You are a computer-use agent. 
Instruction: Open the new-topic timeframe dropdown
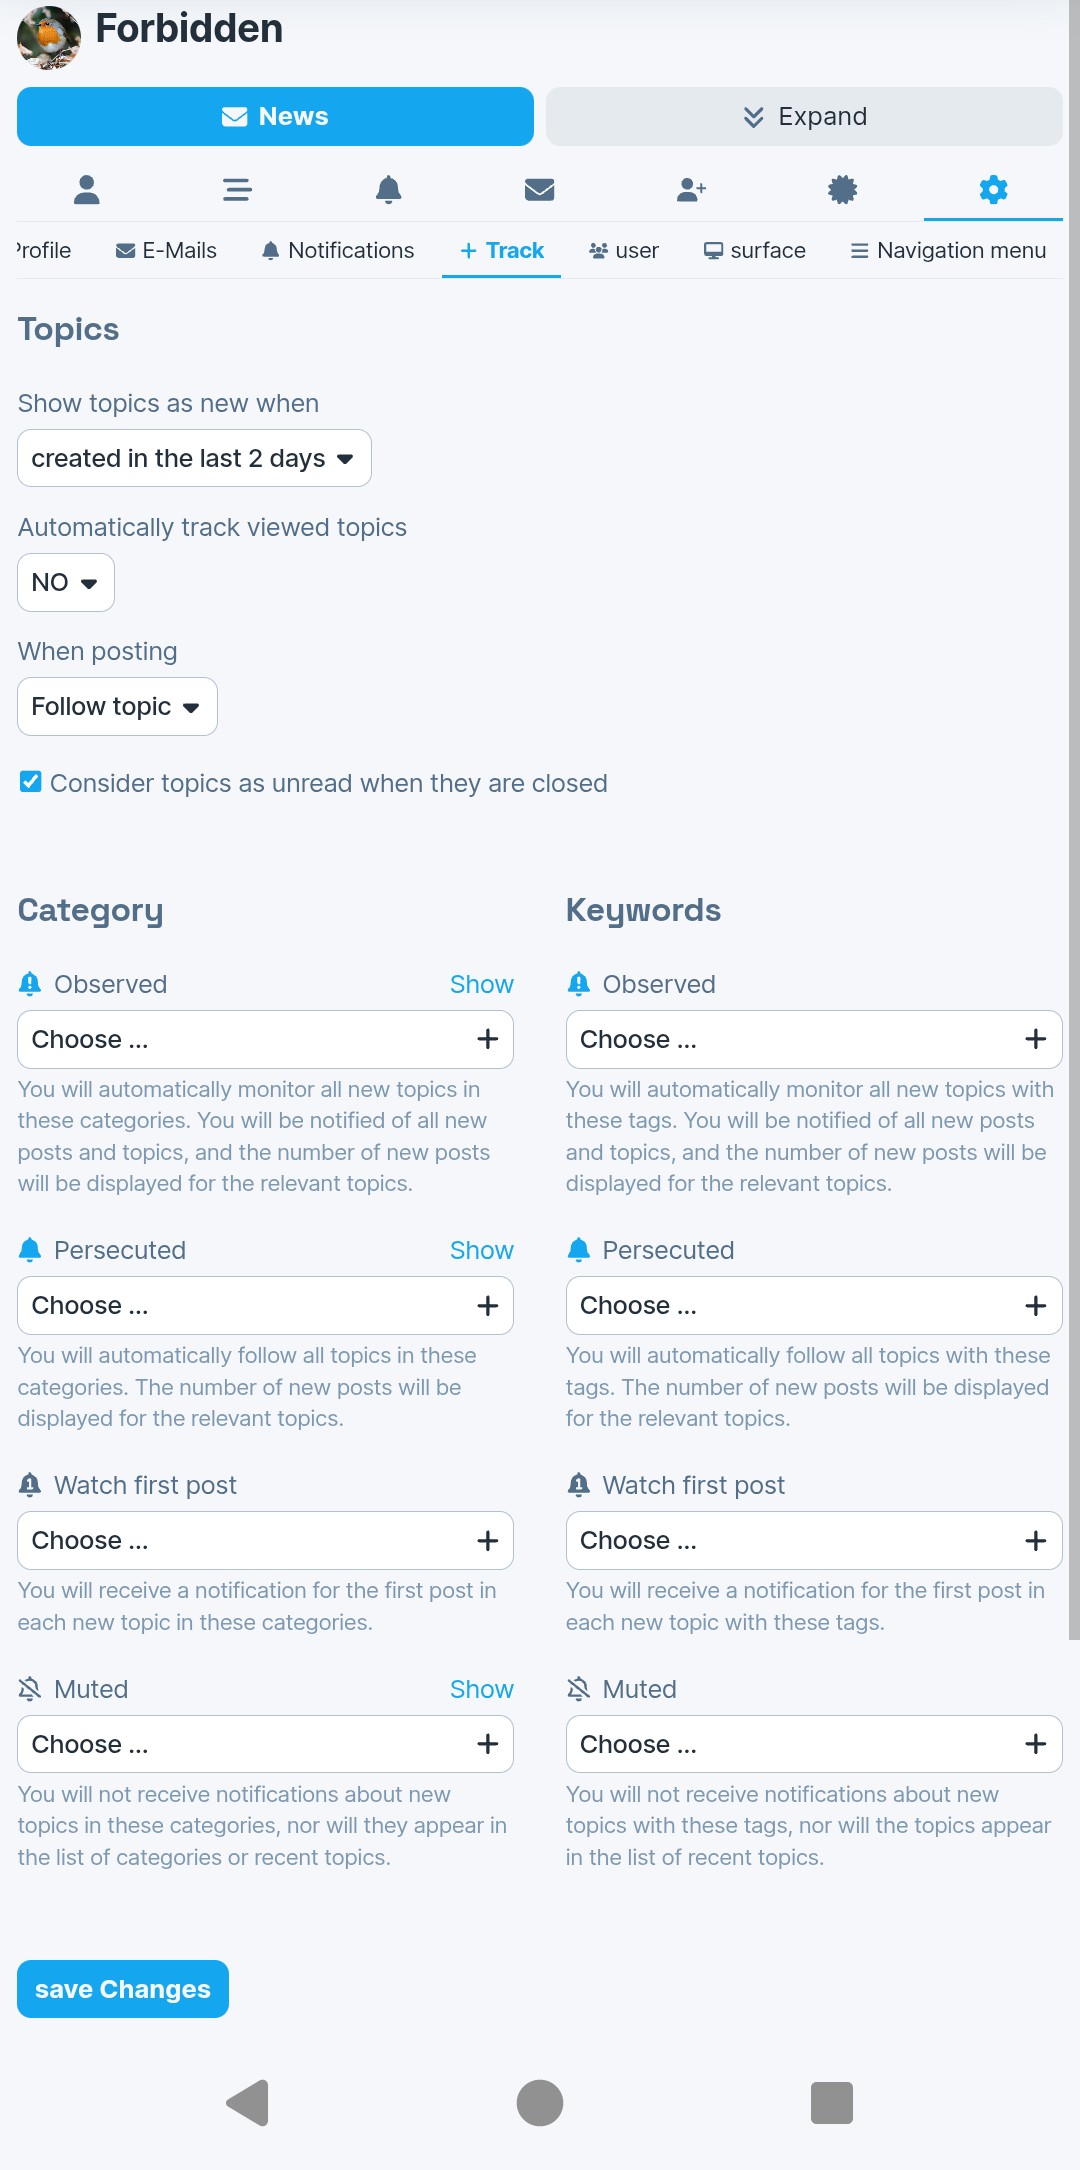tap(194, 459)
